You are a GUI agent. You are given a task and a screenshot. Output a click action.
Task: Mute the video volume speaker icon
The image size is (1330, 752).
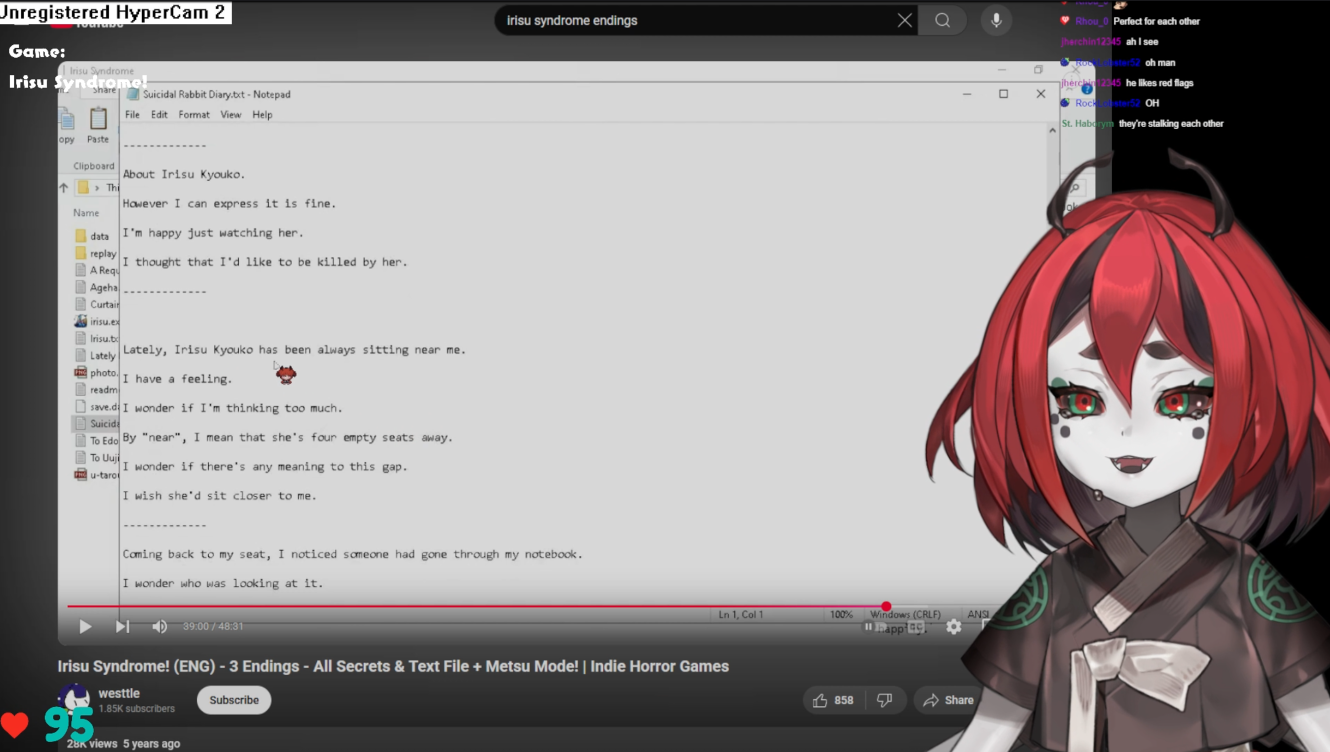pos(159,626)
